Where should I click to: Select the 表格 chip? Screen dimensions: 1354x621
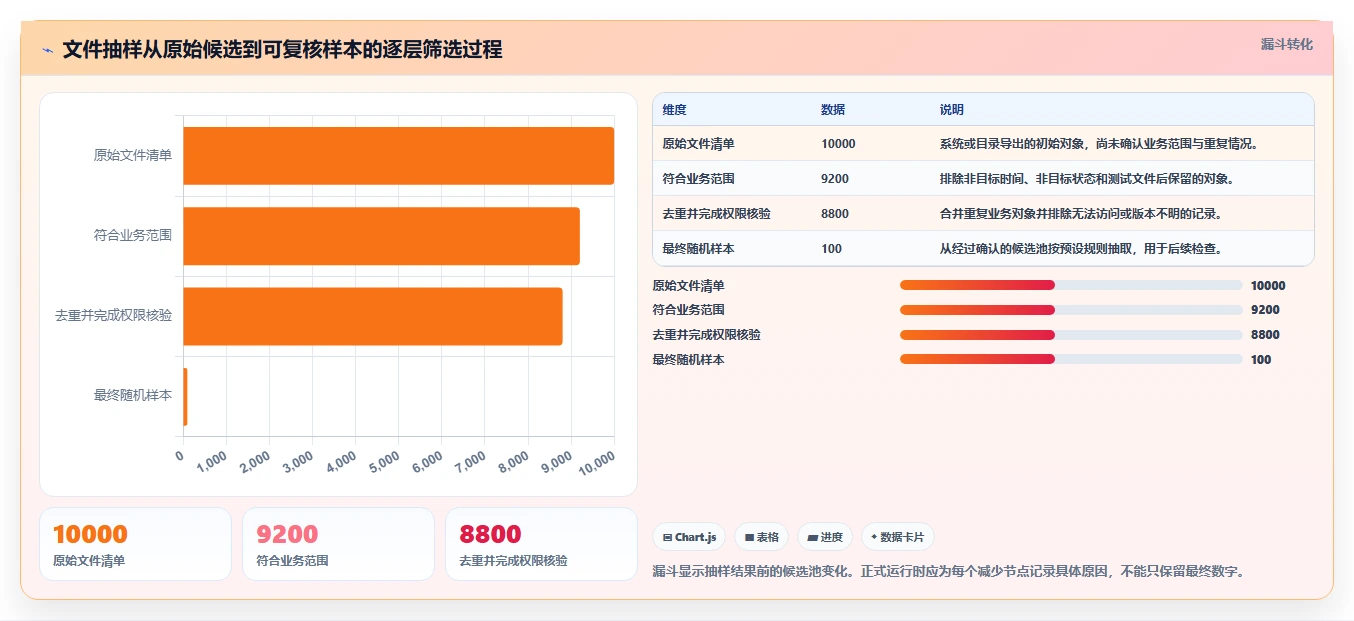click(762, 537)
